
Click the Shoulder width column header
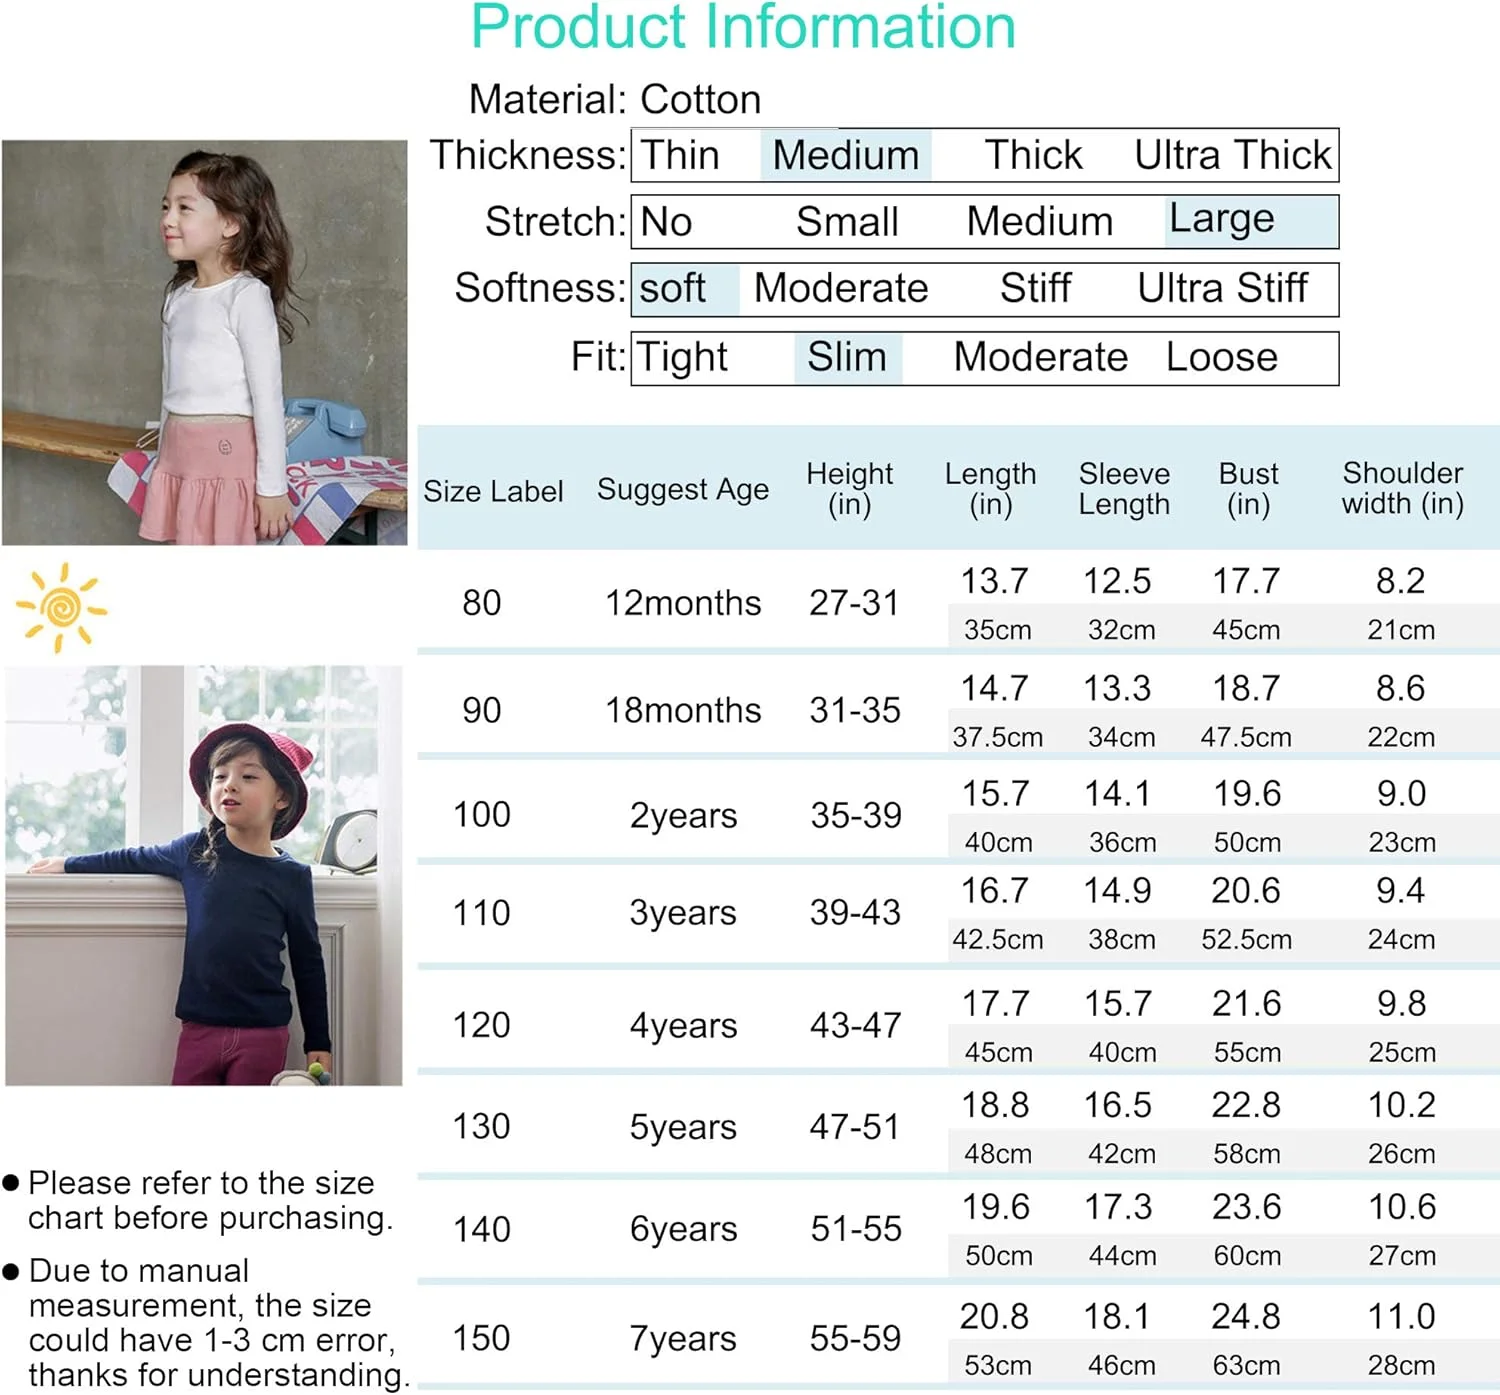[x=1402, y=488]
